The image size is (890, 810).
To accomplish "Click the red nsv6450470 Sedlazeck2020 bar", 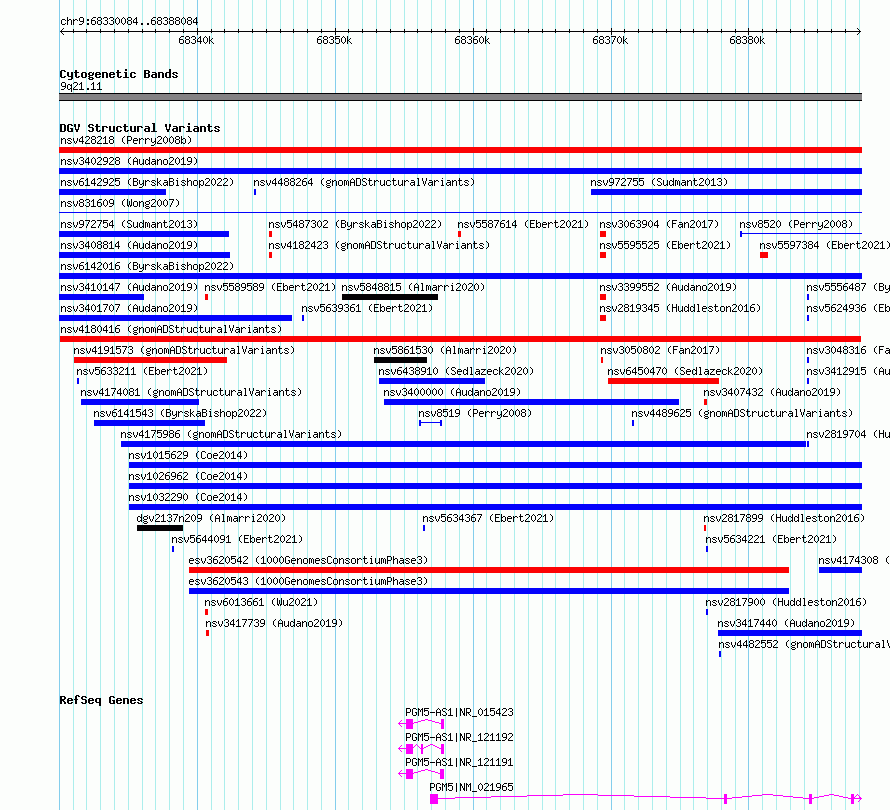I will pyautogui.click(x=663, y=381).
